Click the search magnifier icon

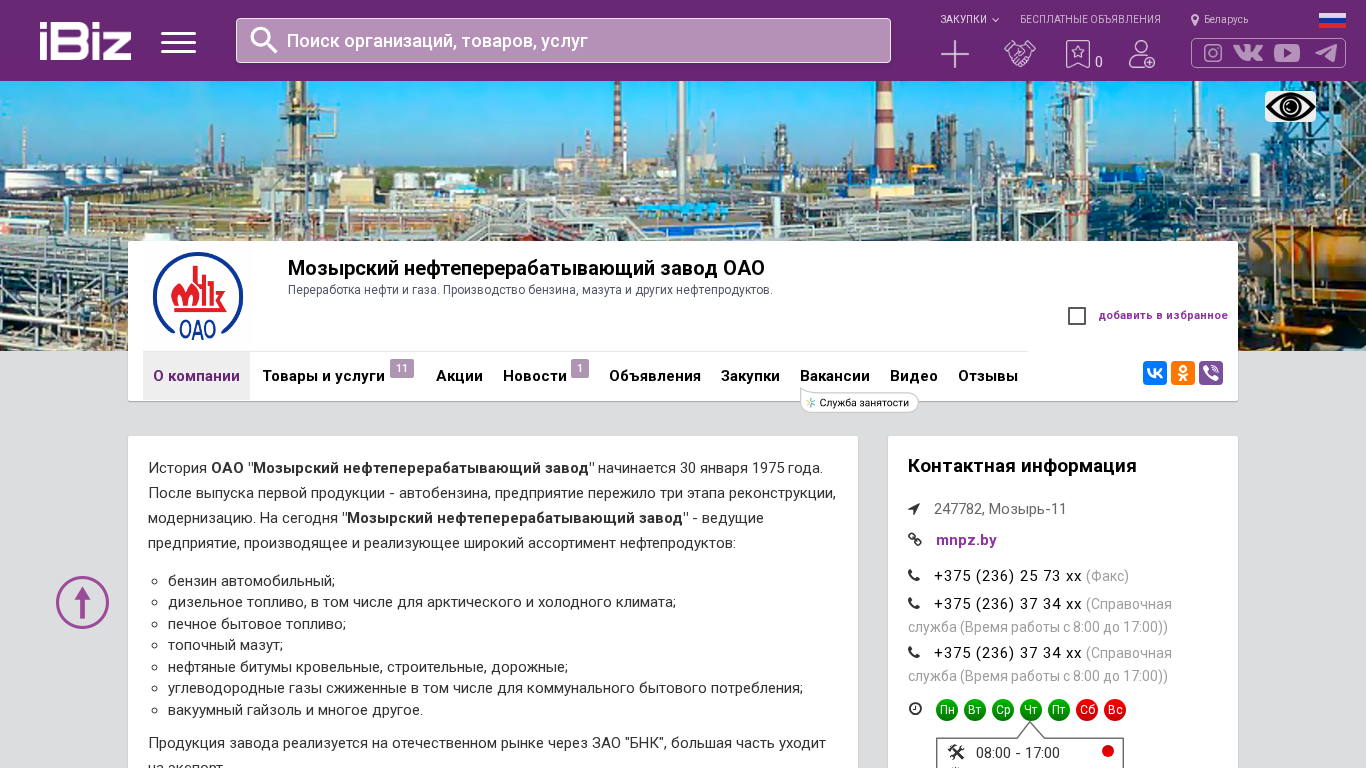point(263,40)
